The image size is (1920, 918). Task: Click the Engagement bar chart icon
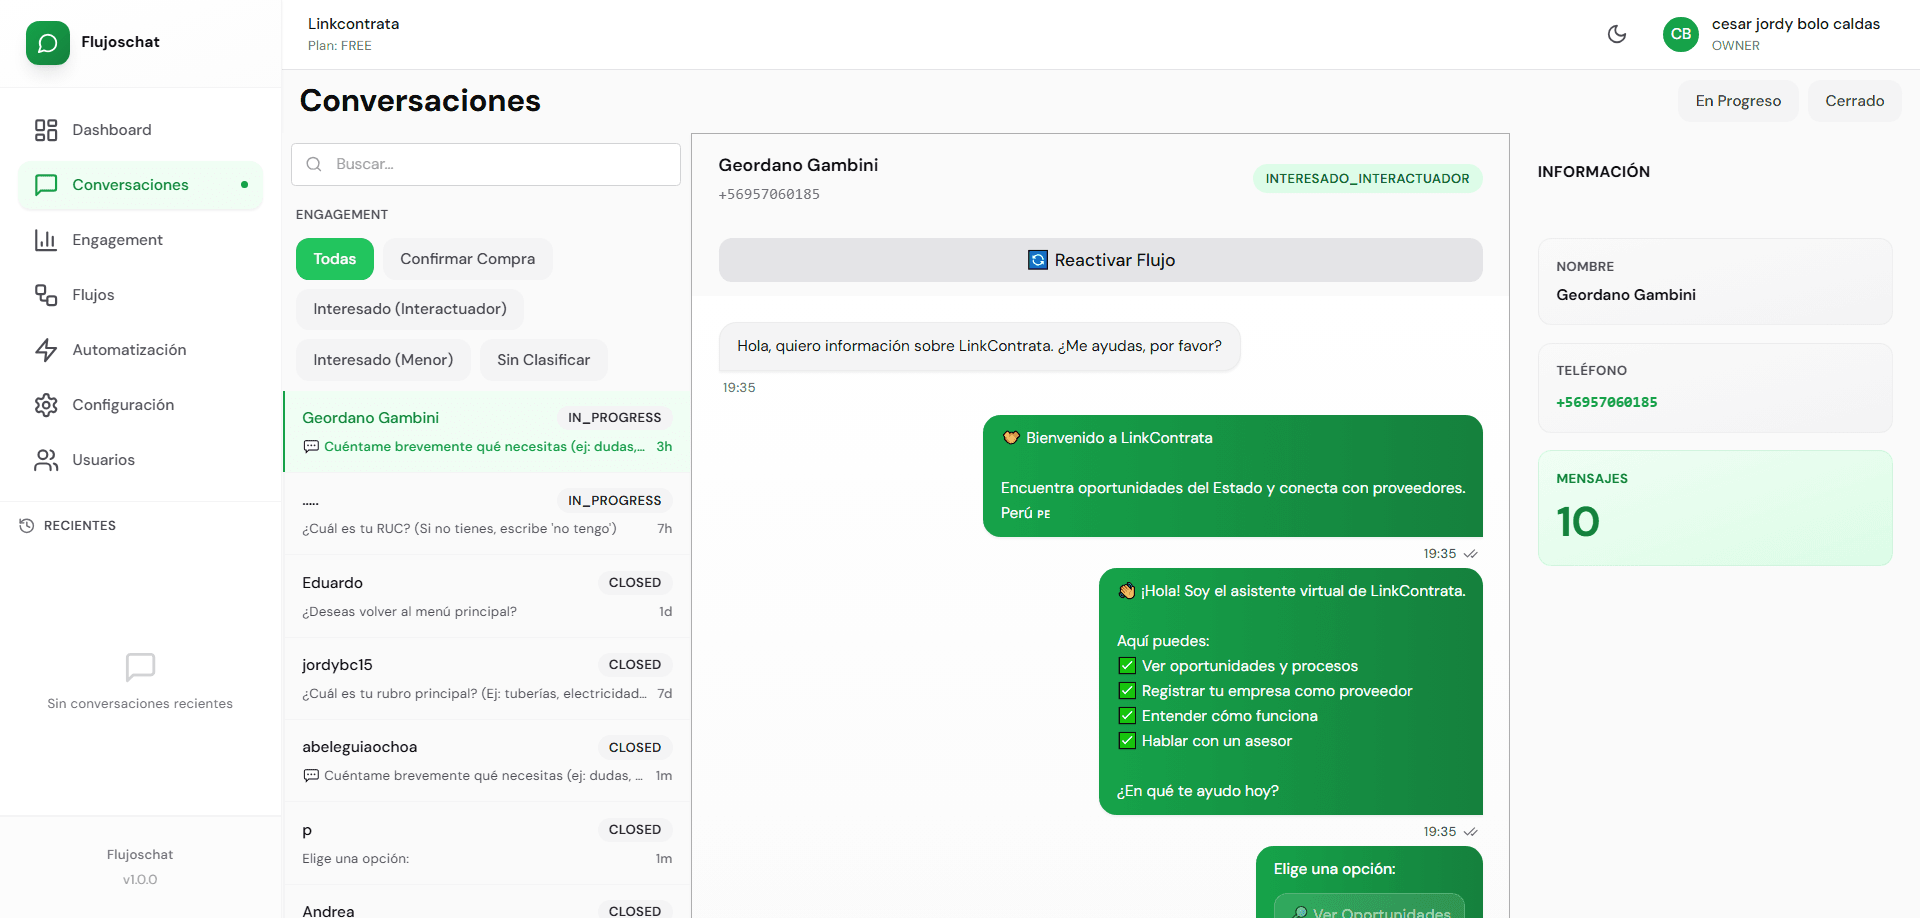point(46,240)
